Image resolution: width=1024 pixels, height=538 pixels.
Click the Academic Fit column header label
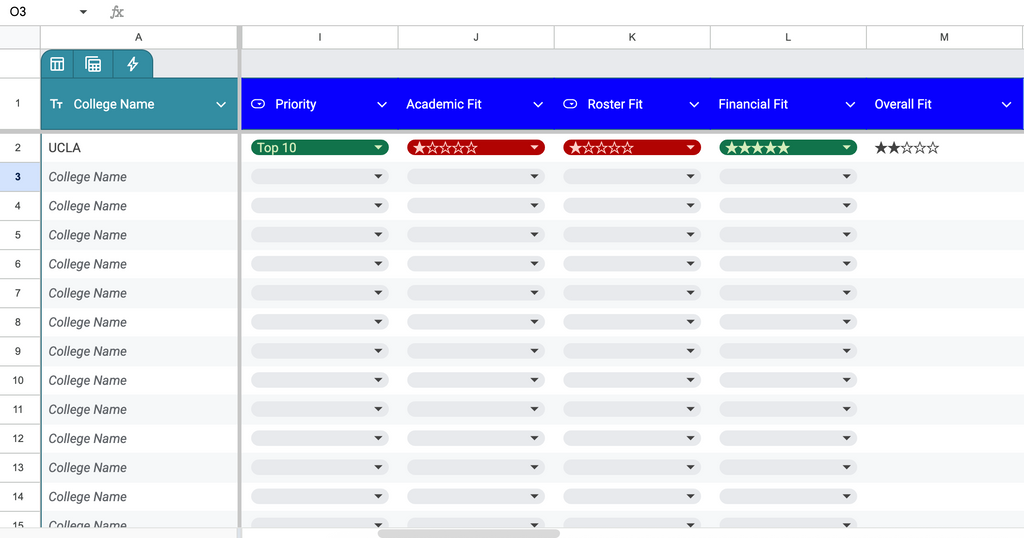point(443,104)
